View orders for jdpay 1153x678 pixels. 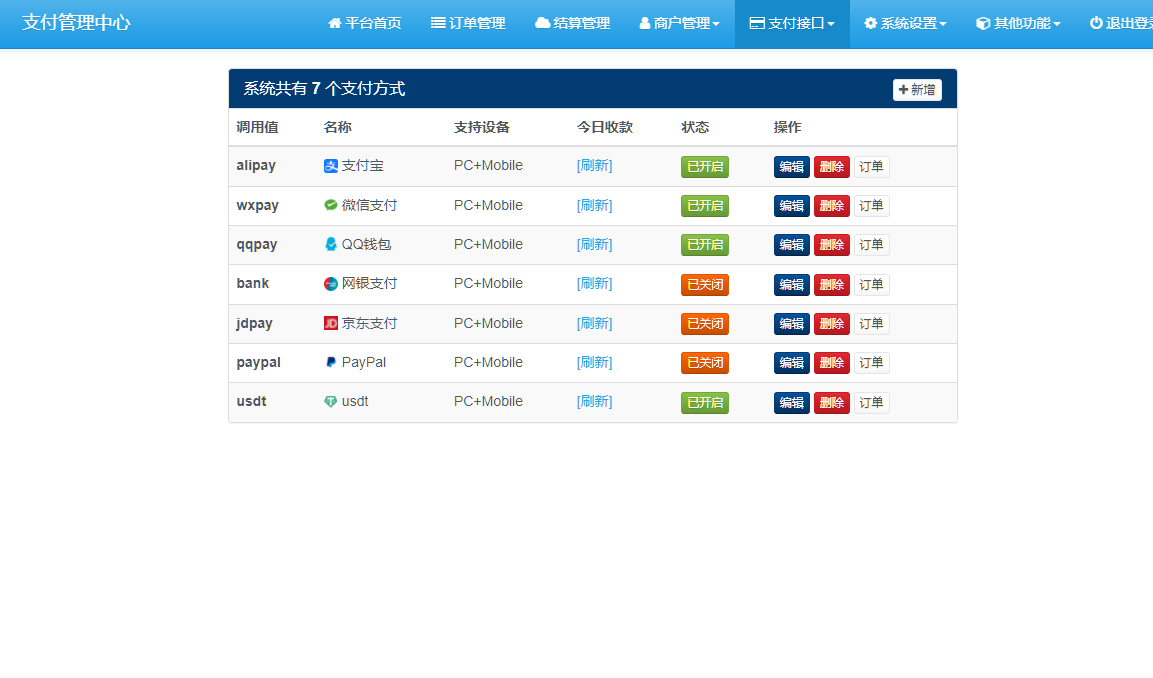(x=871, y=324)
